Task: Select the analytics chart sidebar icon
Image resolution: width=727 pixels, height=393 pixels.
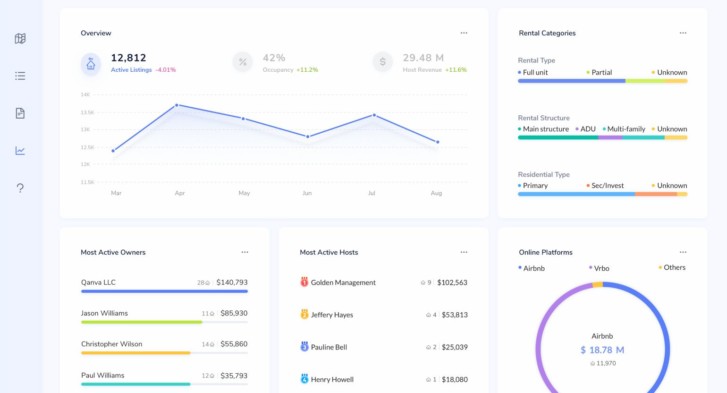Action: [x=20, y=151]
